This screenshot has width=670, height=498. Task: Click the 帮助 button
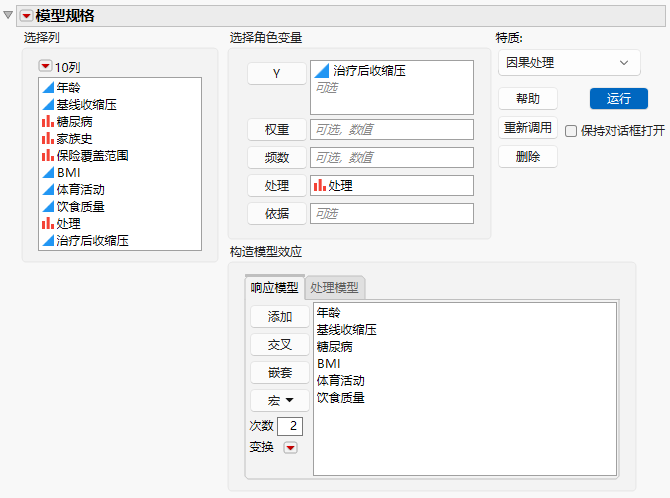(528, 99)
